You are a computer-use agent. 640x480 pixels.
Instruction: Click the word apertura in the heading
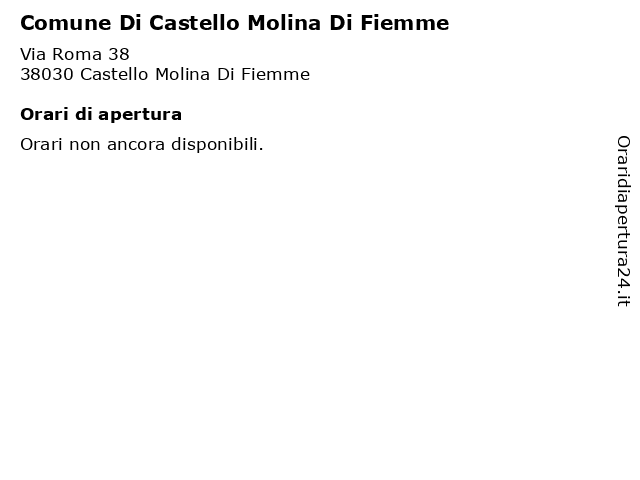(140, 115)
